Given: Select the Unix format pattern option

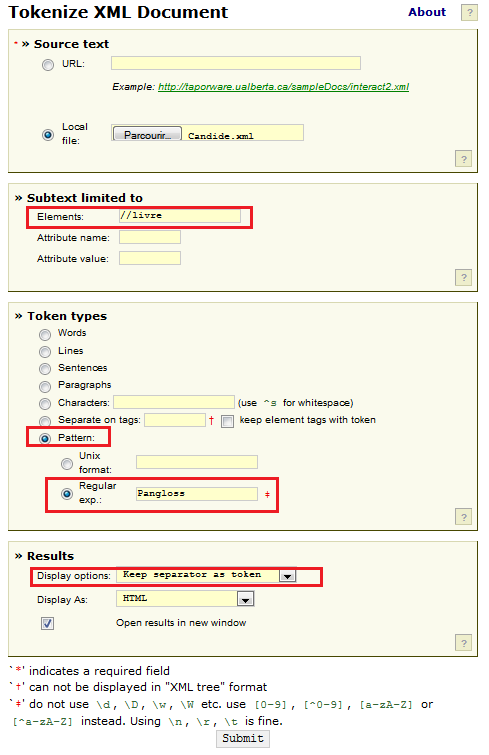Looking at the screenshot, I should (67, 464).
